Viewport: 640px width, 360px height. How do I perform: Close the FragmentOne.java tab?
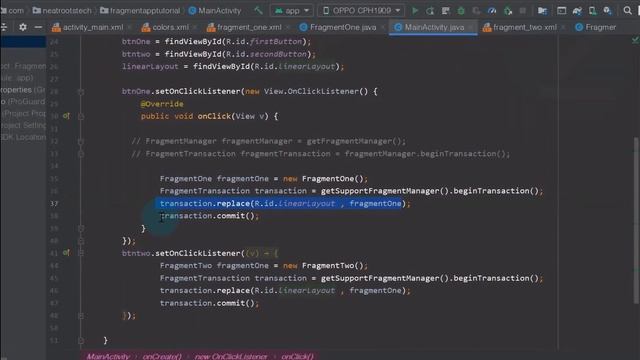pos(383,27)
